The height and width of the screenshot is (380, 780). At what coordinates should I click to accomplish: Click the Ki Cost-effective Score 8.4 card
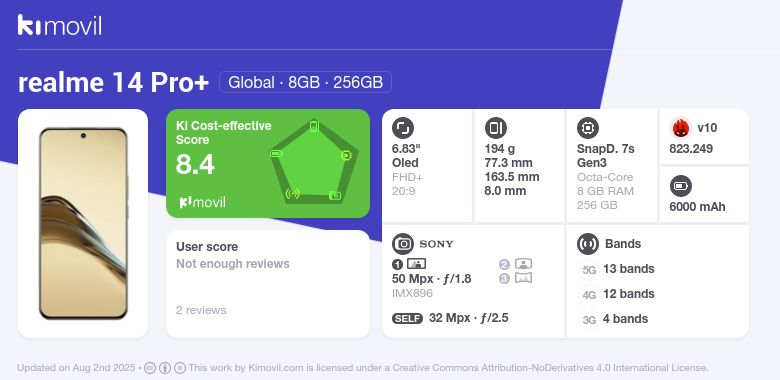point(268,164)
